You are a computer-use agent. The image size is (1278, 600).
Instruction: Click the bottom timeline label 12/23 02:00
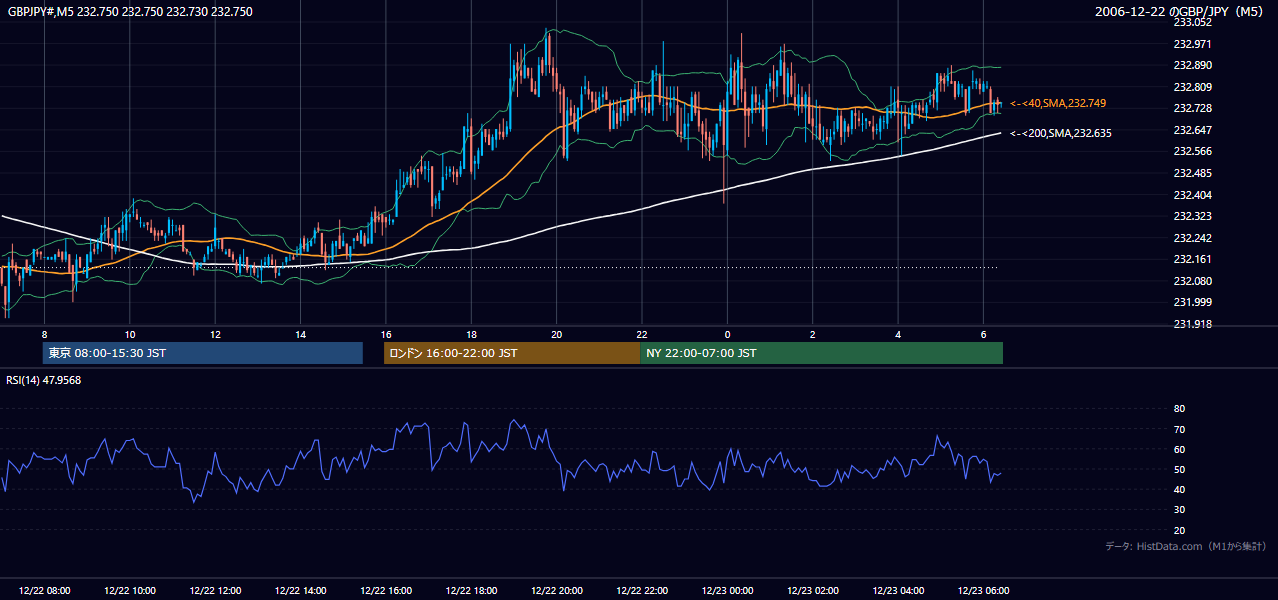click(813, 591)
